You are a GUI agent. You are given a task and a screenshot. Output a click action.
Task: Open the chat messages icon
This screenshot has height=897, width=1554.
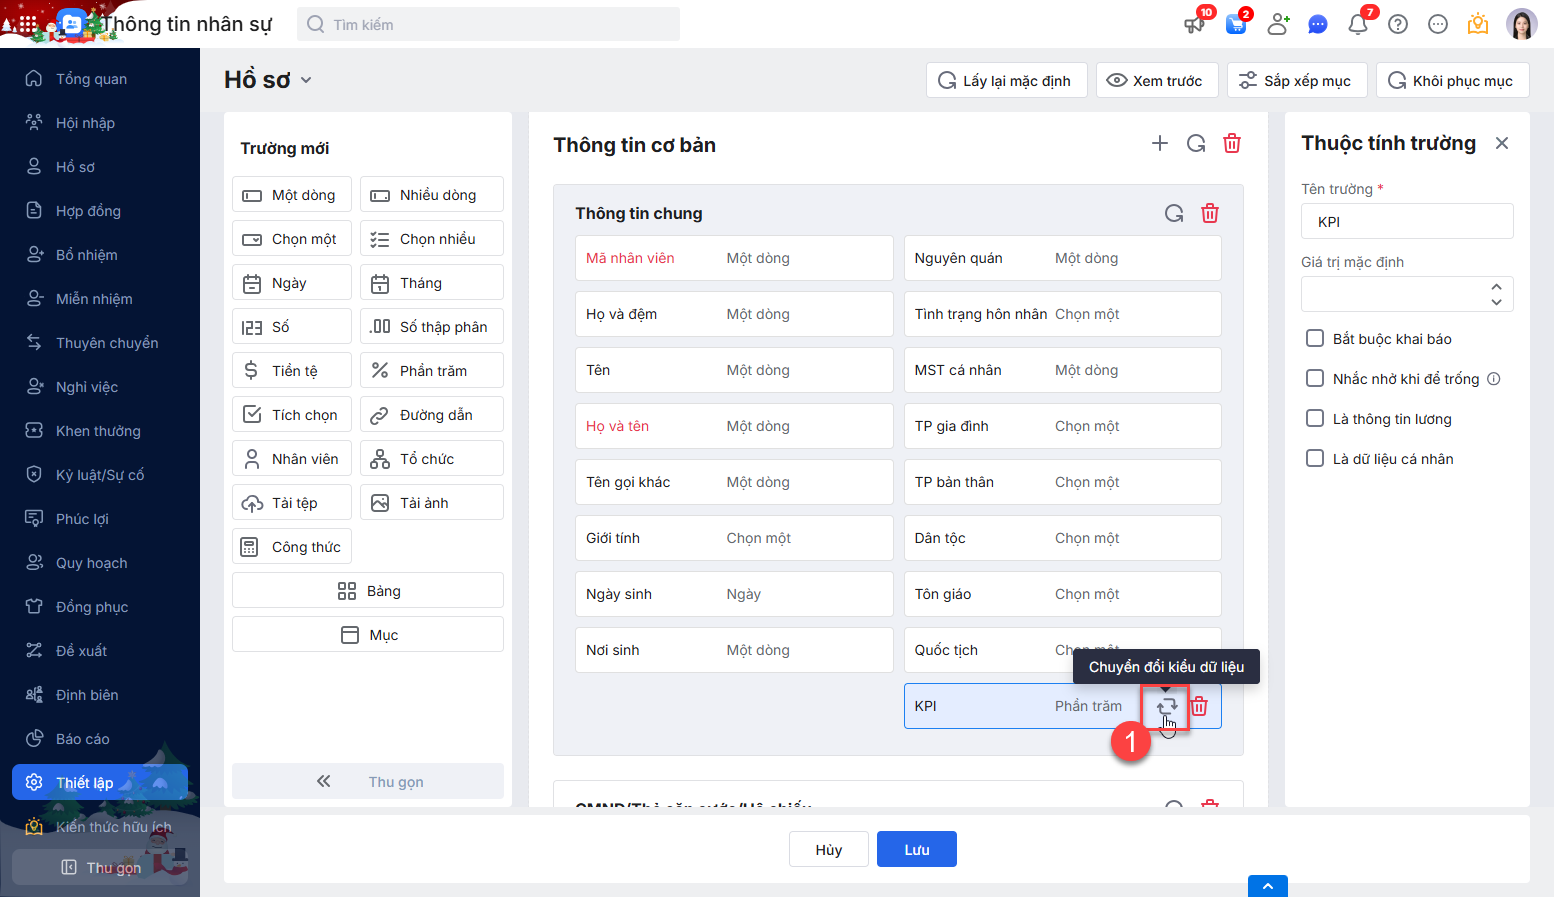click(x=1318, y=24)
